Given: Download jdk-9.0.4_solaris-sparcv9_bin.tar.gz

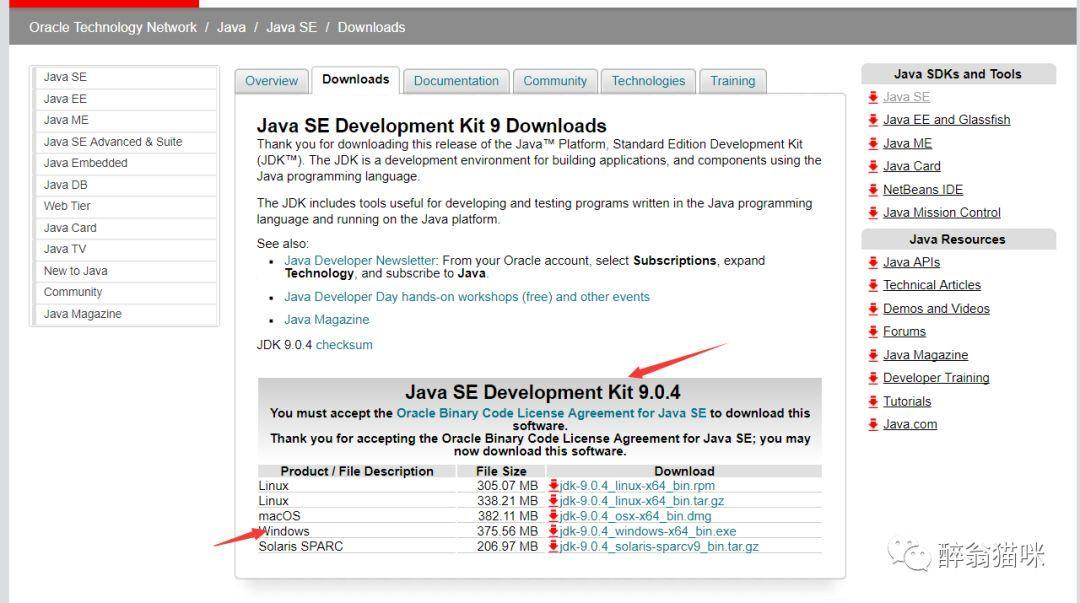Looking at the screenshot, I should click(x=659, y=546).
